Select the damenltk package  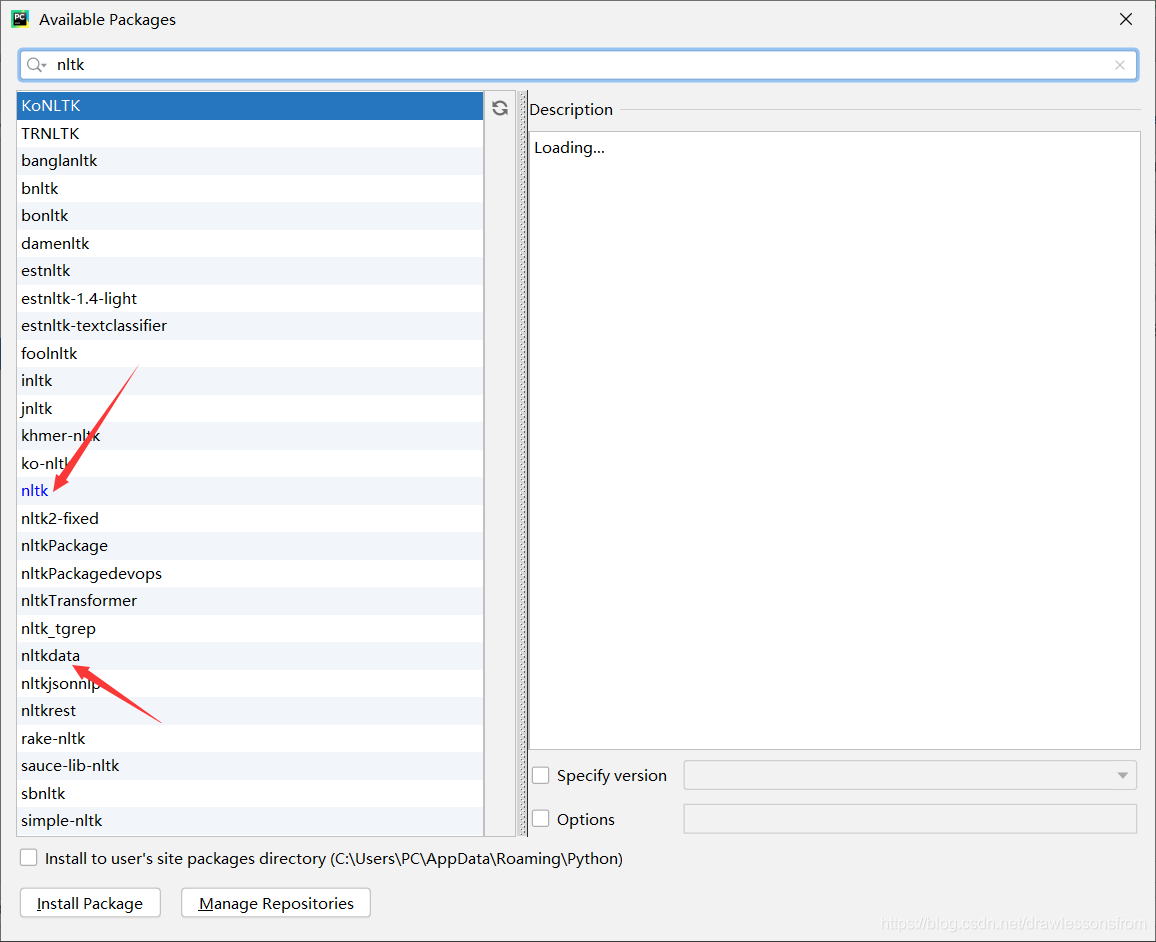250,243
